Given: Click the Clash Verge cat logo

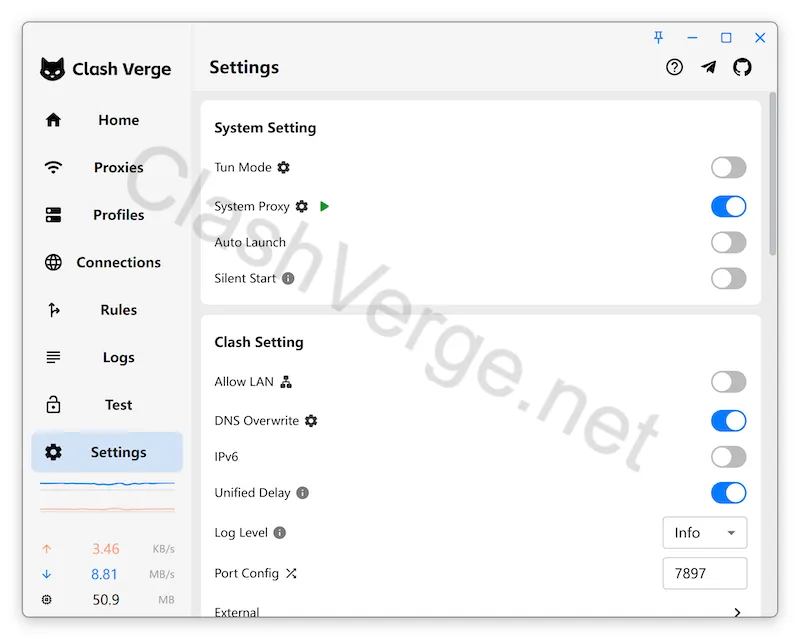Looking at the screenshot, I should [x=53, y=69].
